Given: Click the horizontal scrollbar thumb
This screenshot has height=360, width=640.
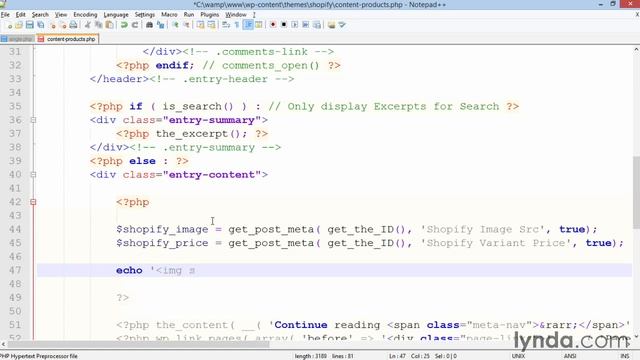Looking at the screenshot, I should click(x=137, y=345).
